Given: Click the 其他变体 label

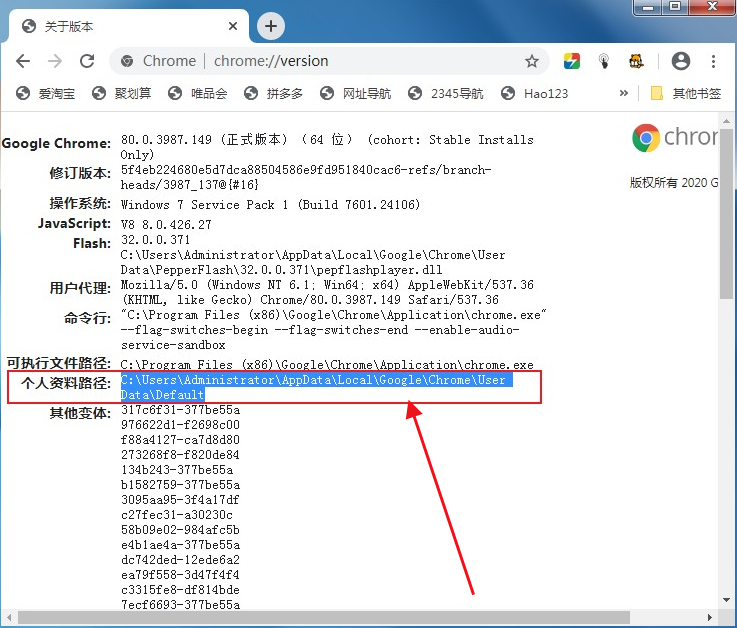Looking at the screenshot, I should [x=80, y=413].
